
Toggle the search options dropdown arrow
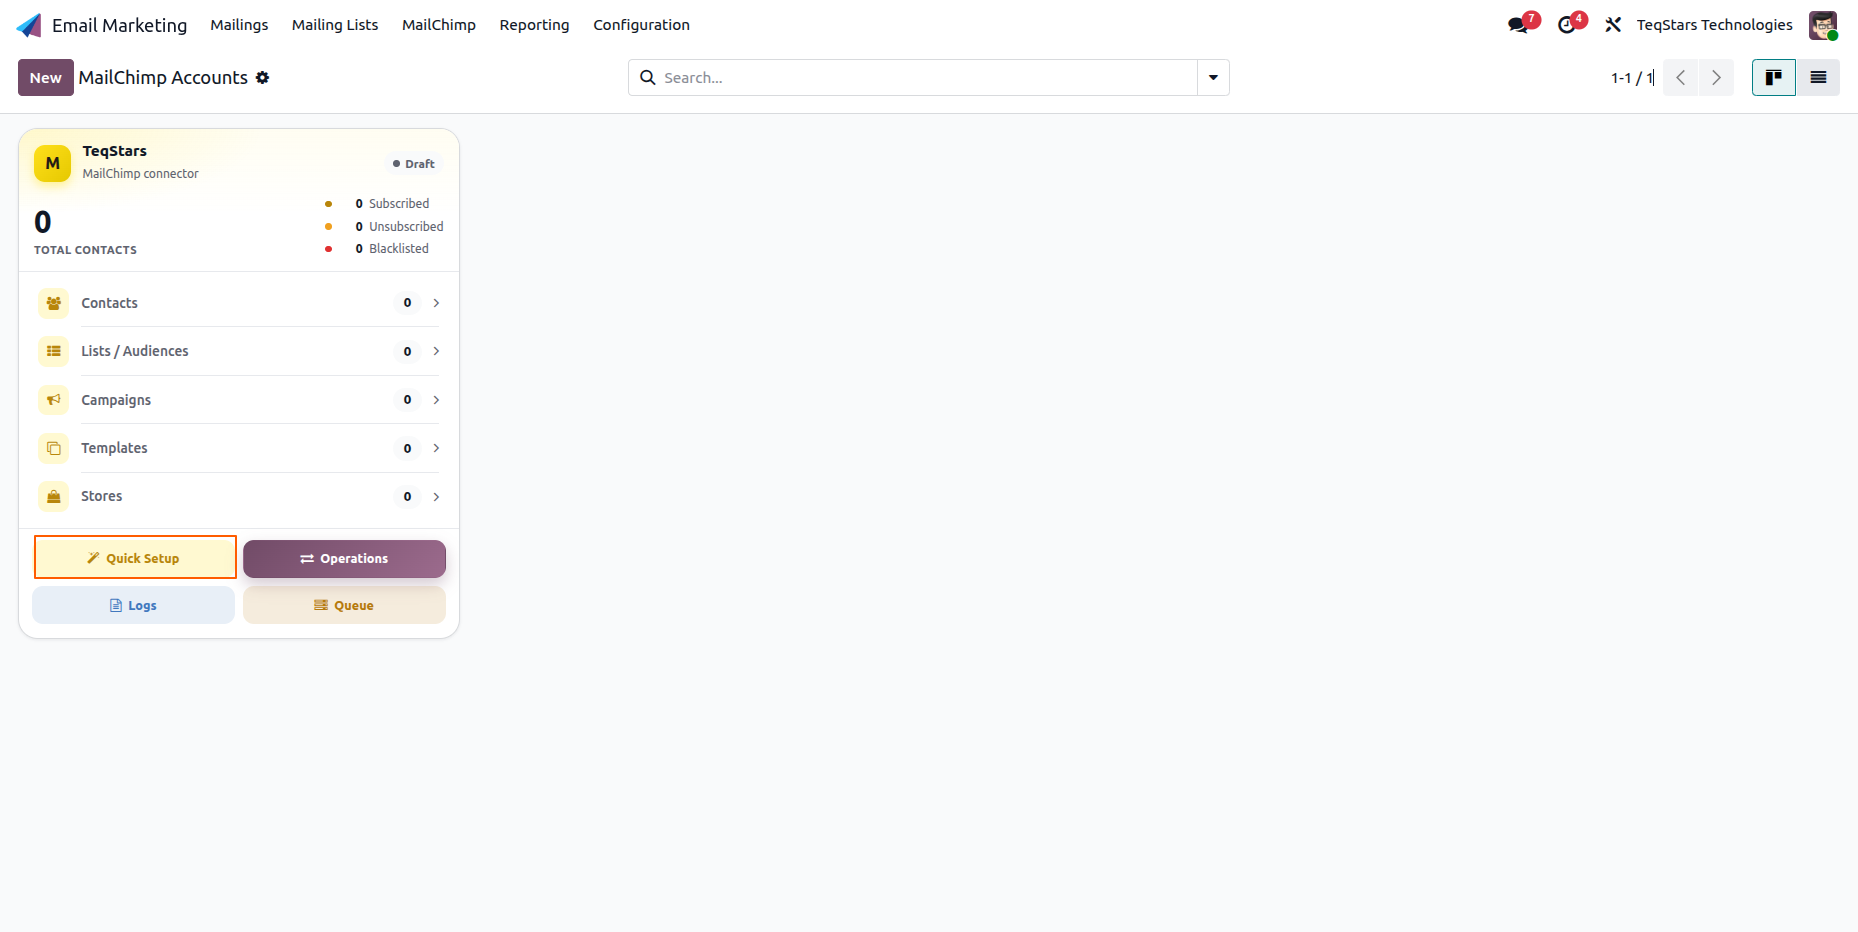pos(1213,78)
